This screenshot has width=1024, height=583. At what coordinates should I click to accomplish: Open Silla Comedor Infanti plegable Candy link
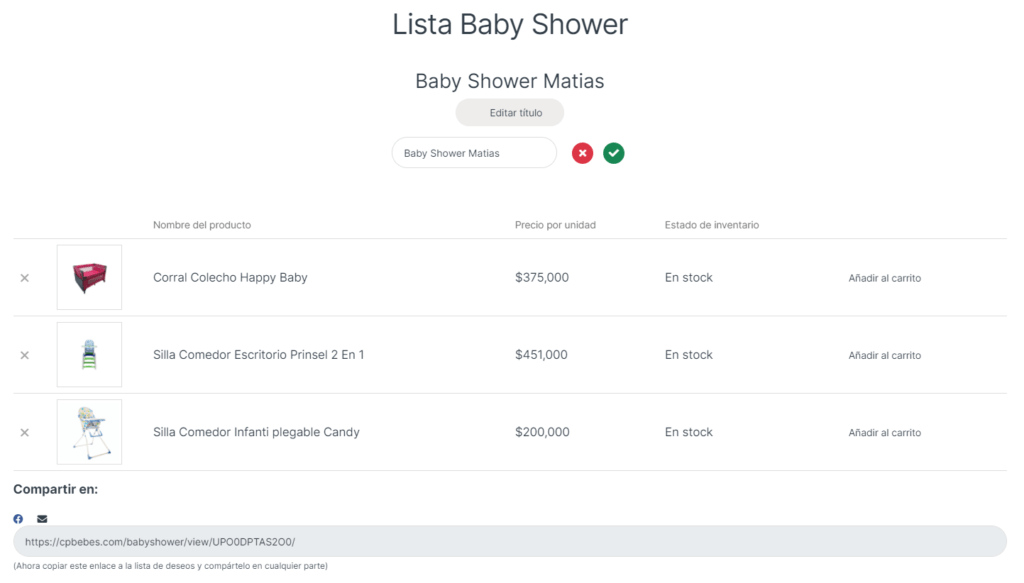(x=256, y=432)
